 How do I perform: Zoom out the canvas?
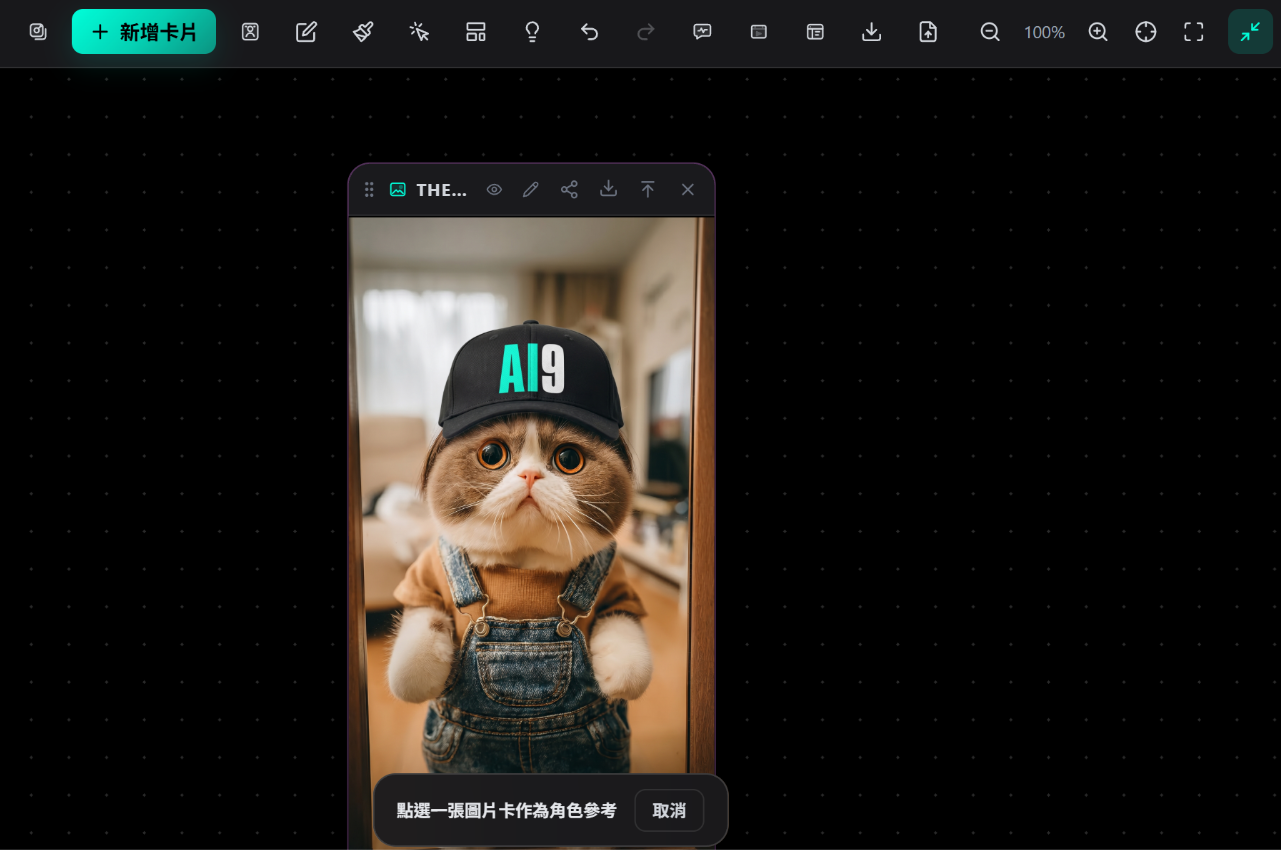990,32
